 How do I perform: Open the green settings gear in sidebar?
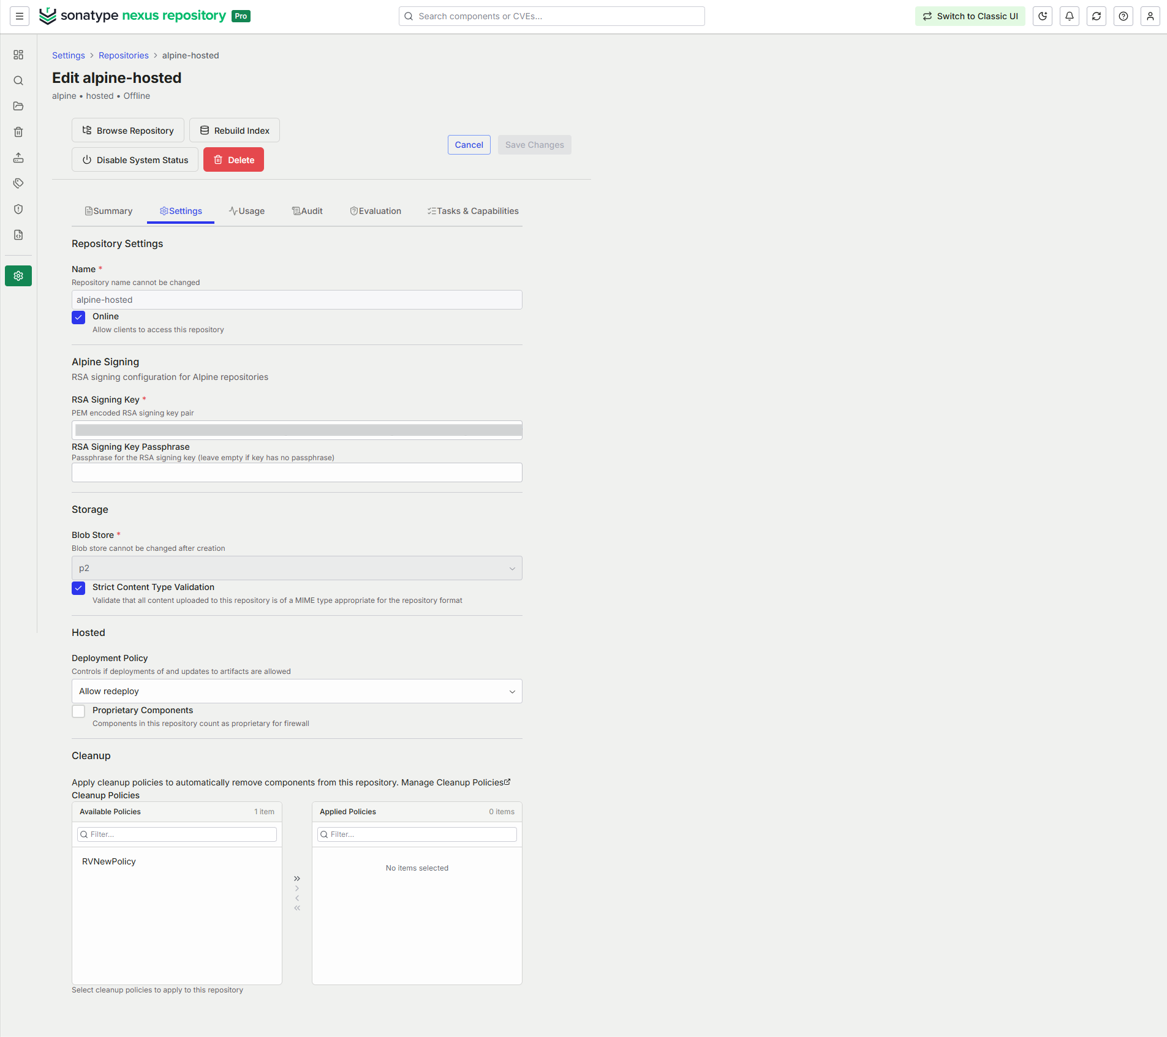pos(19,275)
